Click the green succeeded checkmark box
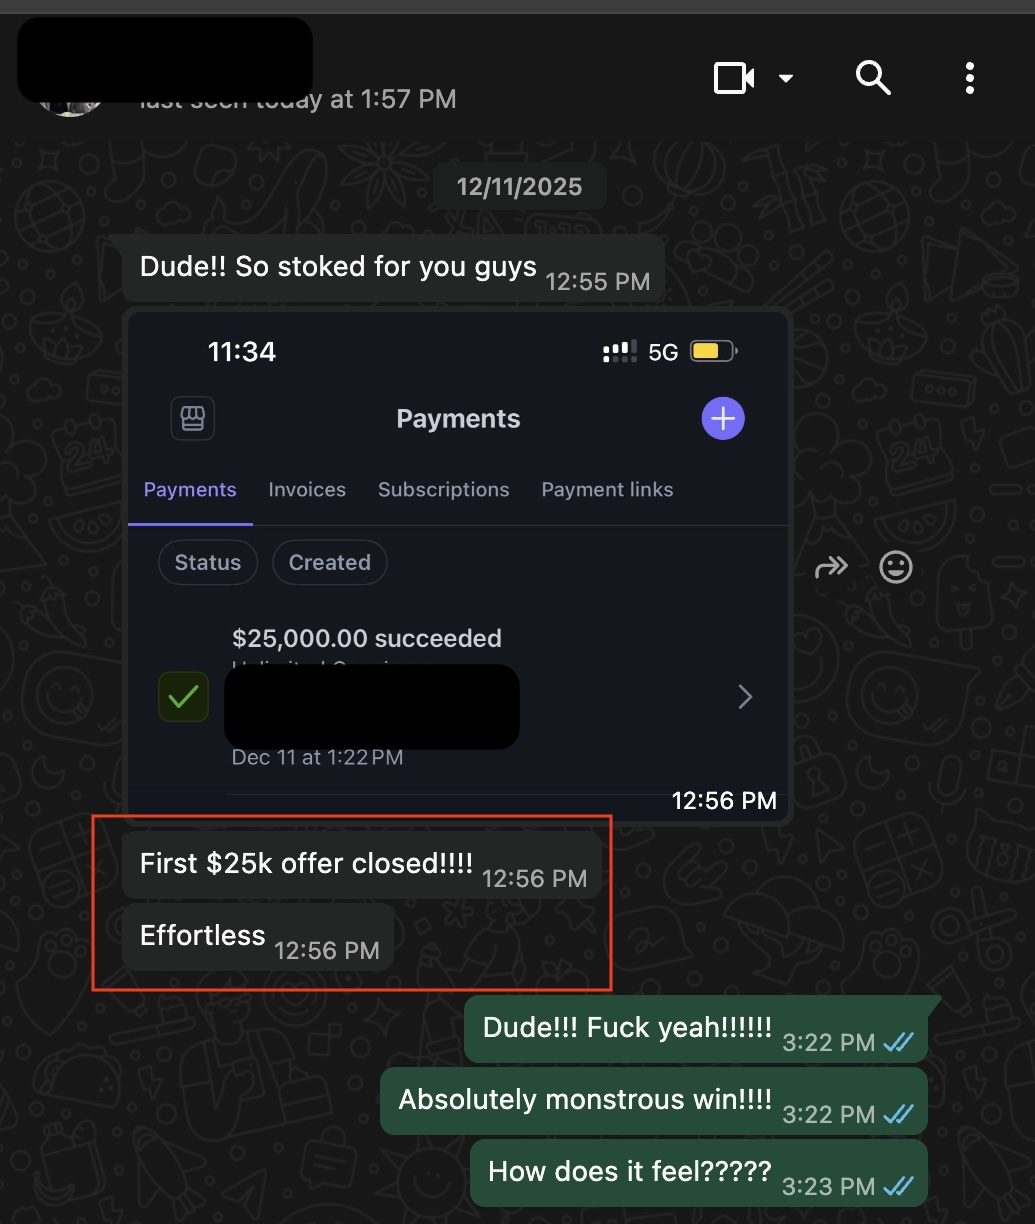 pos(184,697)
